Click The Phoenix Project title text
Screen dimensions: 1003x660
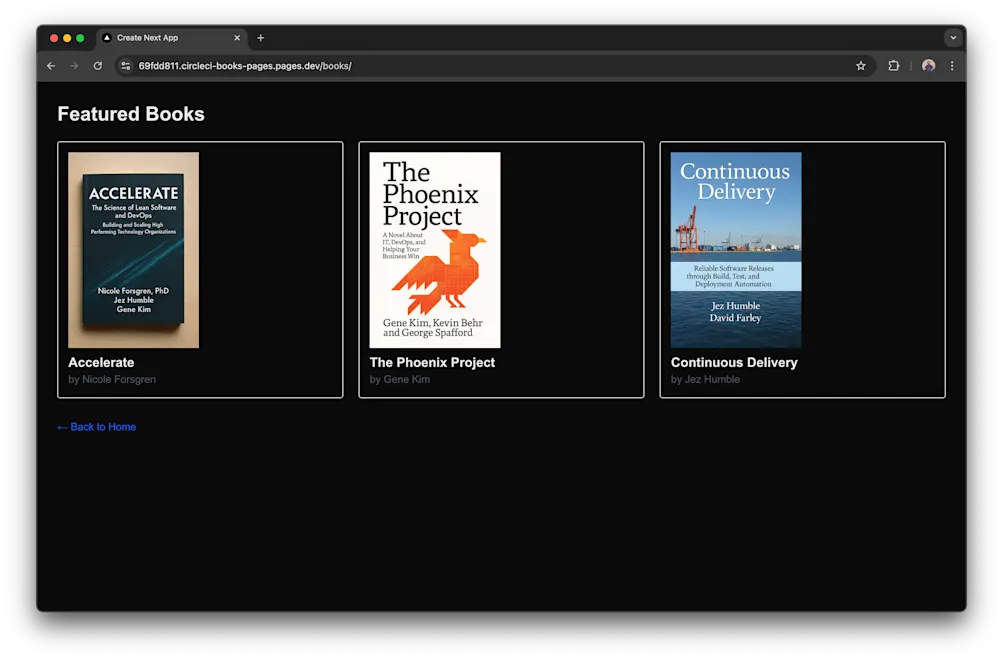(x=432, y=363)
